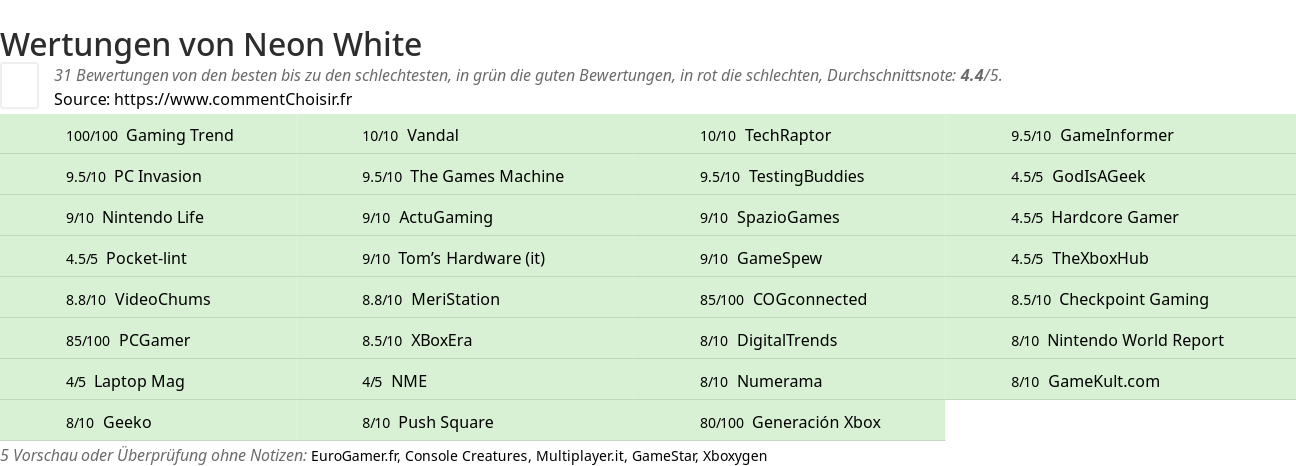
Task: Click the PCGamer 85/100 entry
Action: point(149,340)
